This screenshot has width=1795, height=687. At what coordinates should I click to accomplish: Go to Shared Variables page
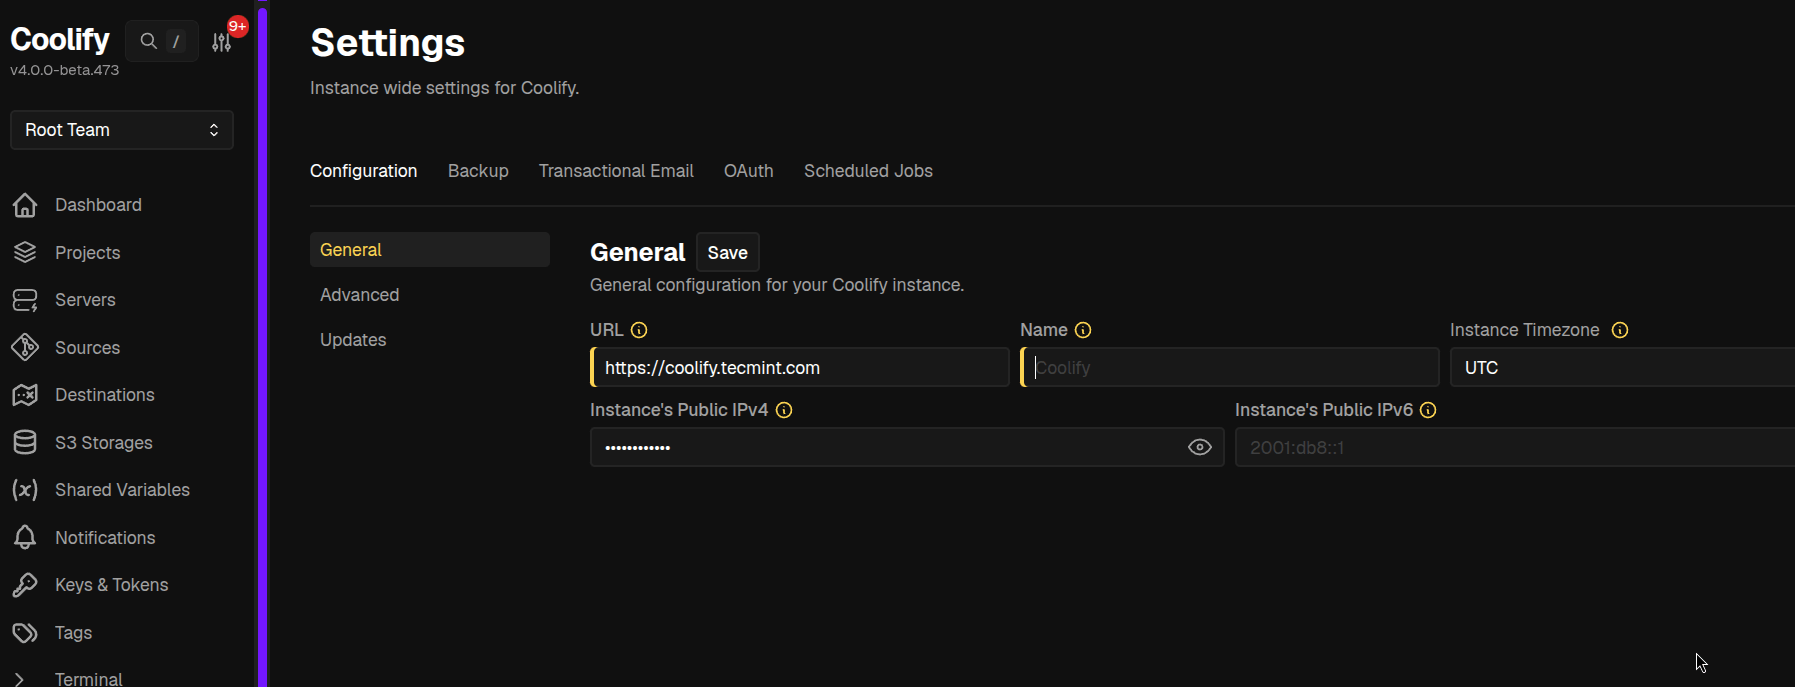click(x=122, y=490)
